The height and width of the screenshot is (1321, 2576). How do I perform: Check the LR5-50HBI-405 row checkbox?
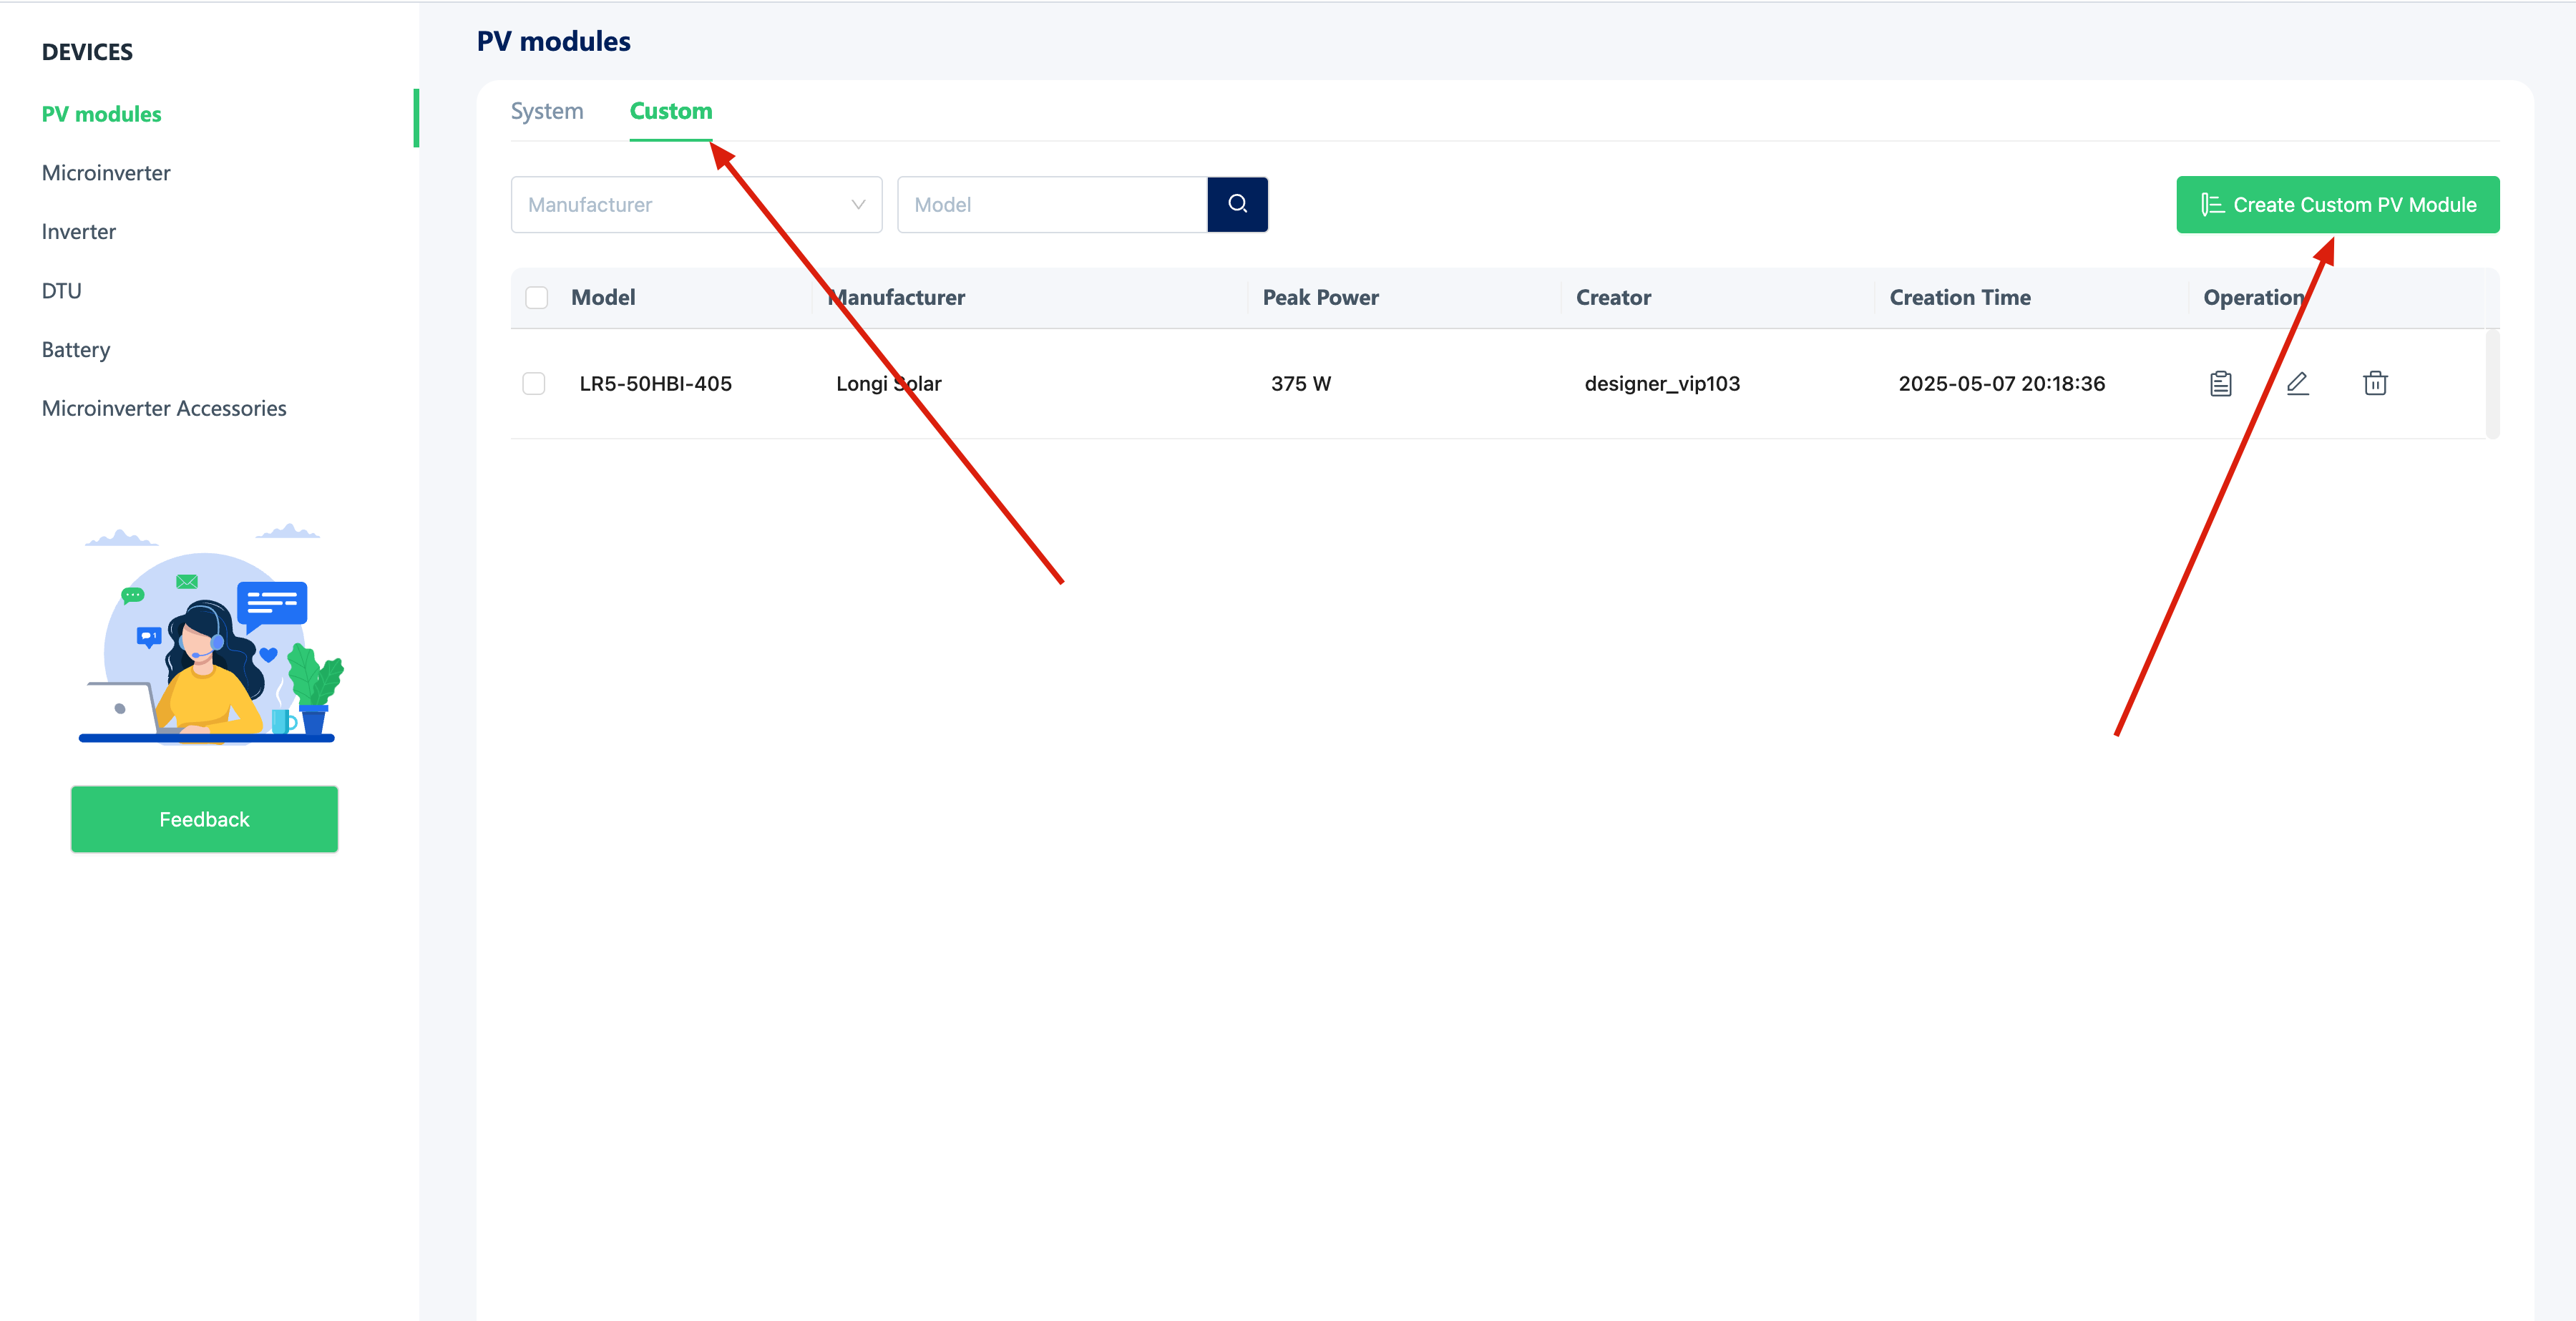(533, 383)
